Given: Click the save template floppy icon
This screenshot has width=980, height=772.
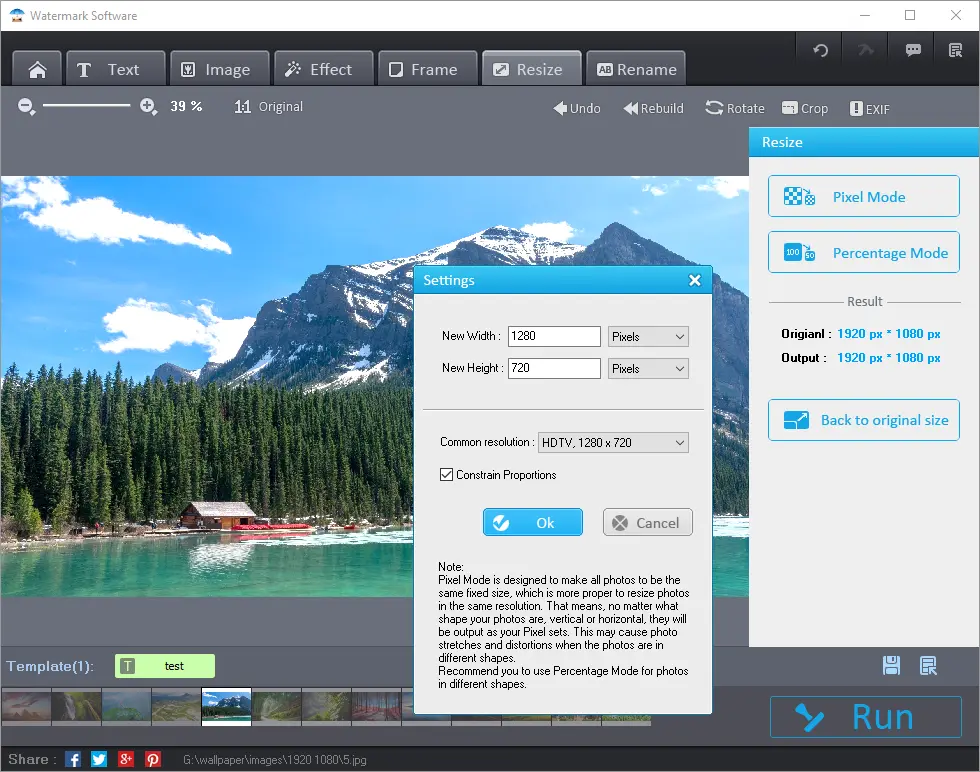Looking at the screenshot, I should tap(891, 666).
